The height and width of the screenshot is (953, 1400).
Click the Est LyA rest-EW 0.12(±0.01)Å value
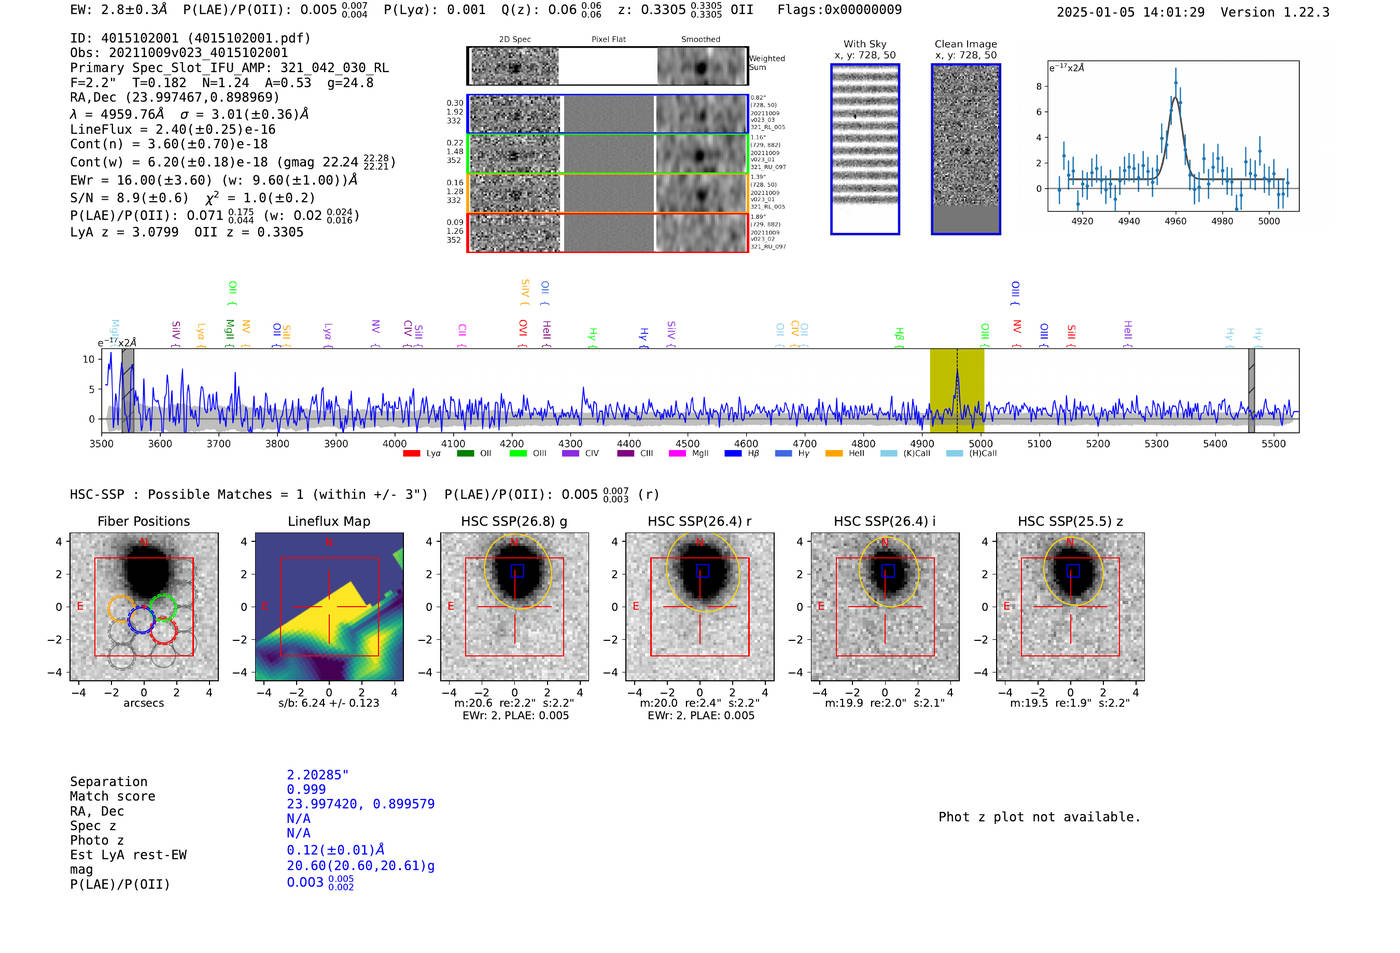pos(336,850)
